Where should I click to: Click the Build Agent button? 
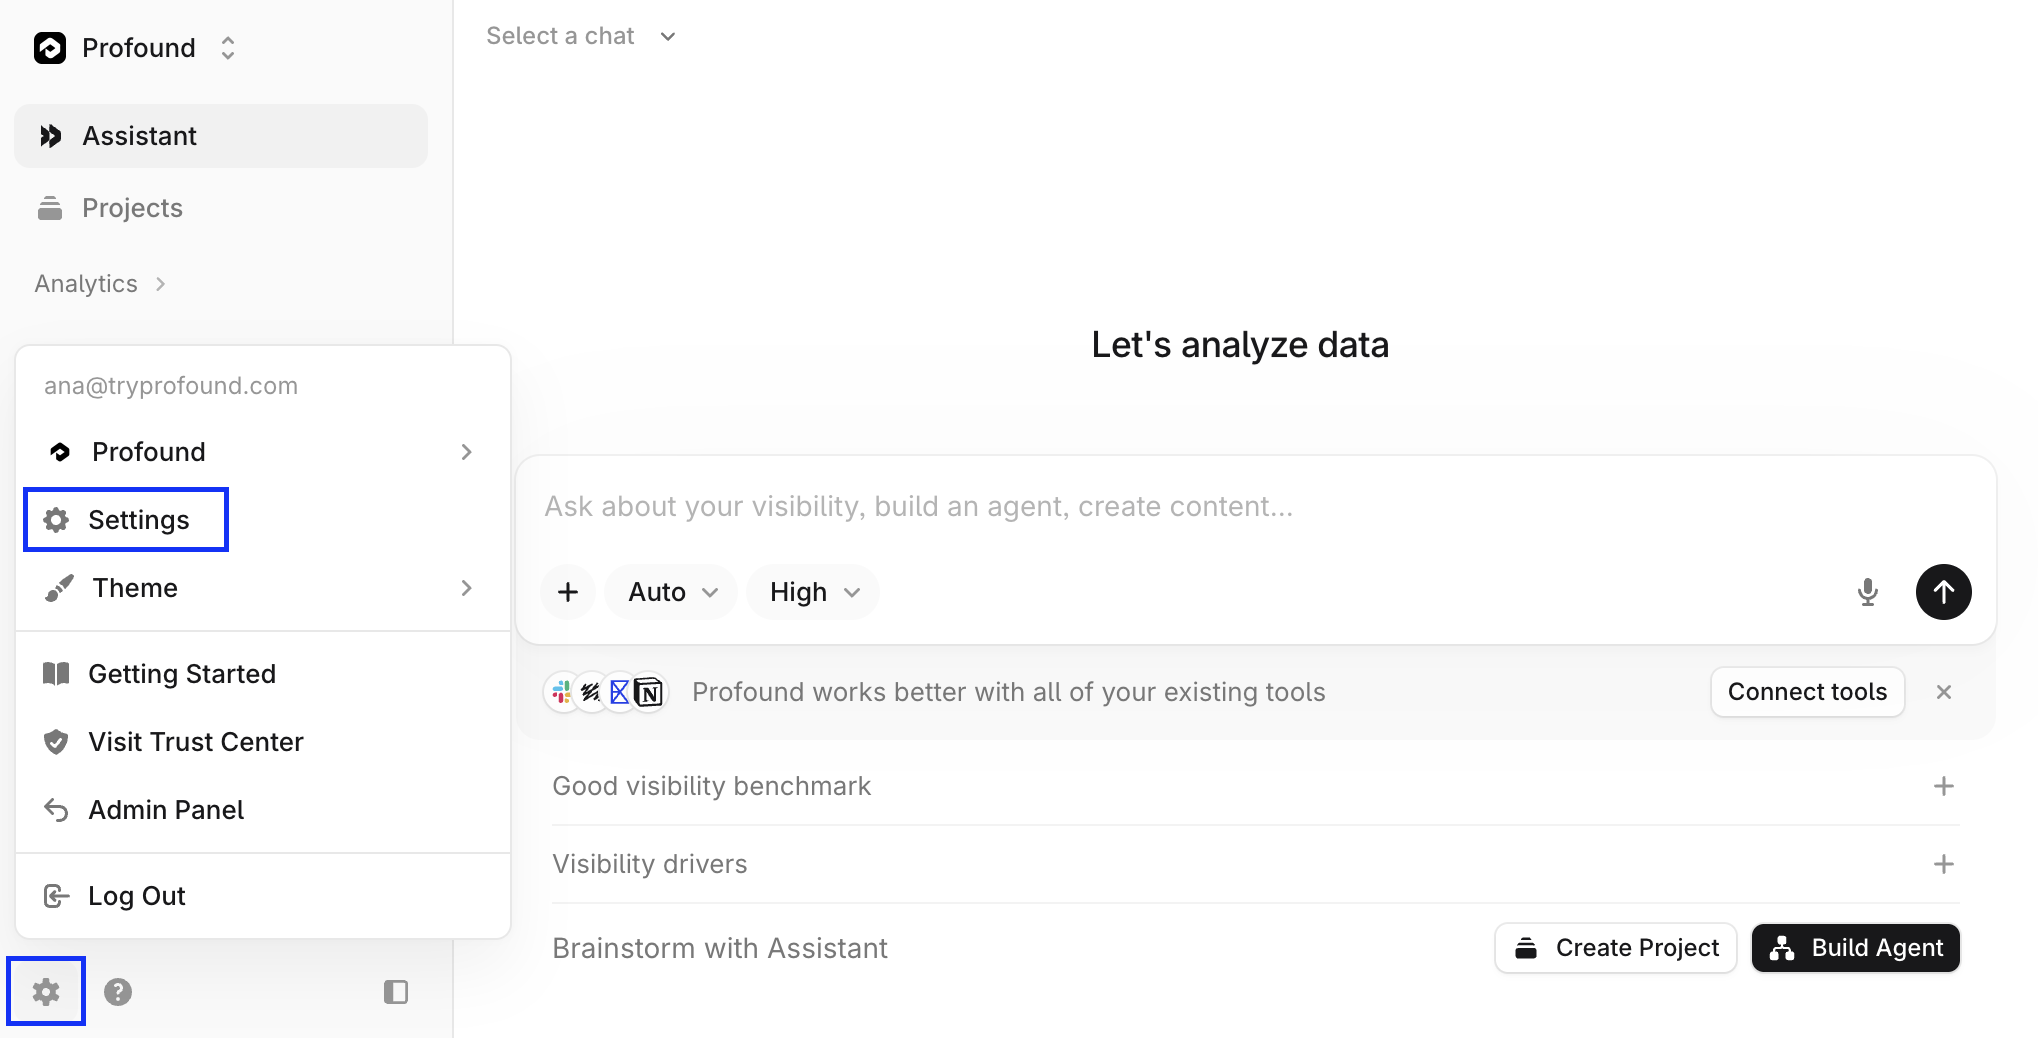pos(1855,948)
